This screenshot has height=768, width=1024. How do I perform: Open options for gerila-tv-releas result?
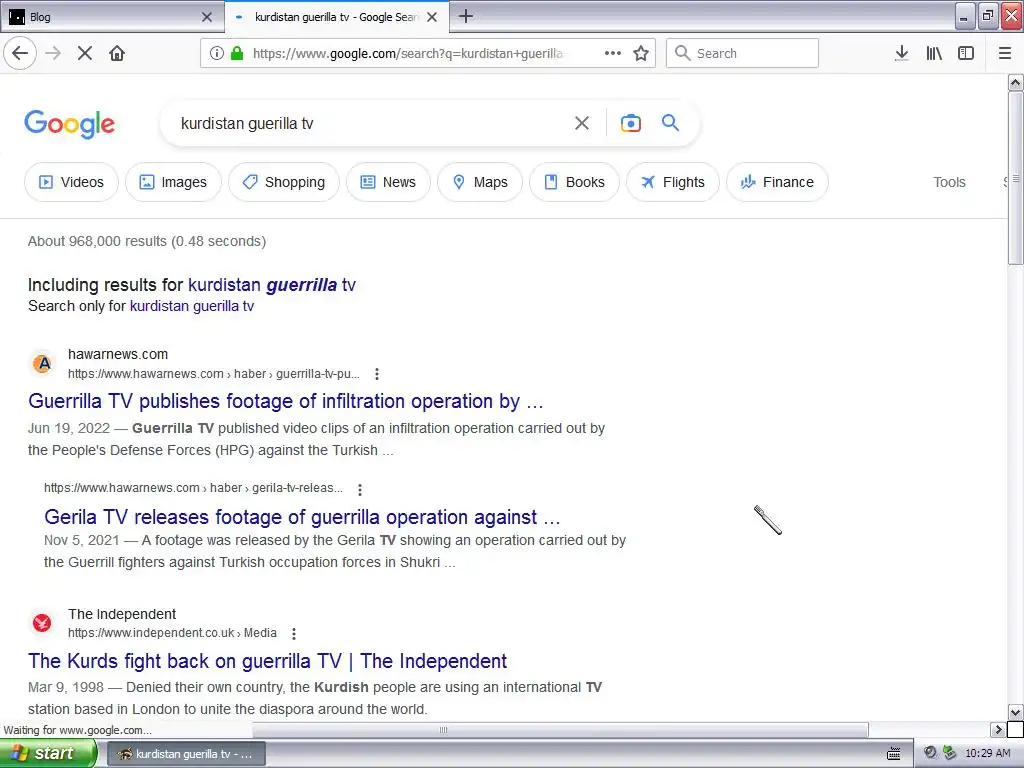(x=360, y=488)
